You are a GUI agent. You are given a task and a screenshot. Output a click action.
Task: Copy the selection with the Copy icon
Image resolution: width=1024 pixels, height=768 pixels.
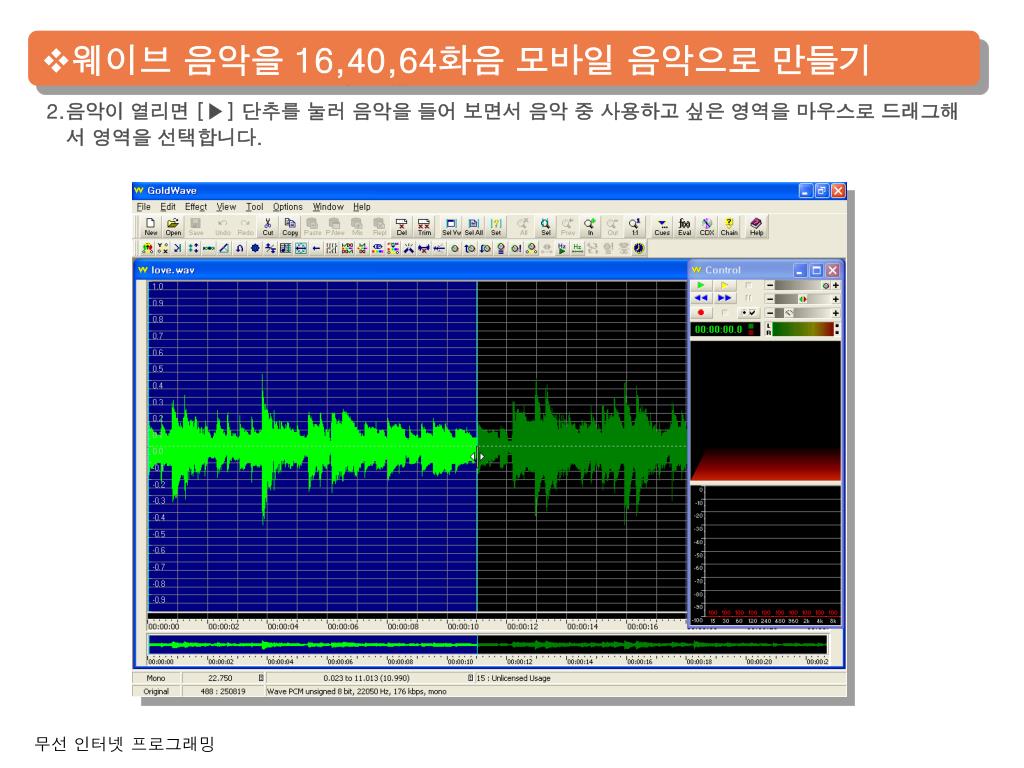tap(290, 227)
